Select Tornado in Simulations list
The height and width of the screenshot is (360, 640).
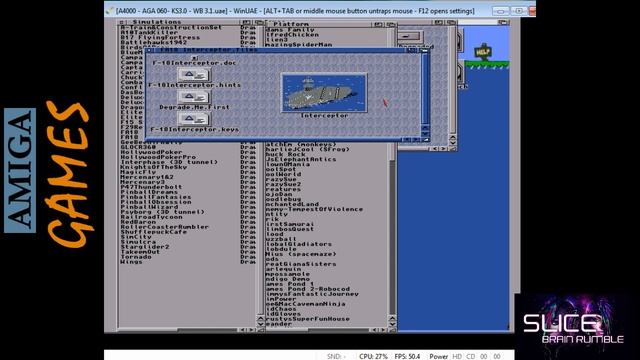(x=136, y=257)
